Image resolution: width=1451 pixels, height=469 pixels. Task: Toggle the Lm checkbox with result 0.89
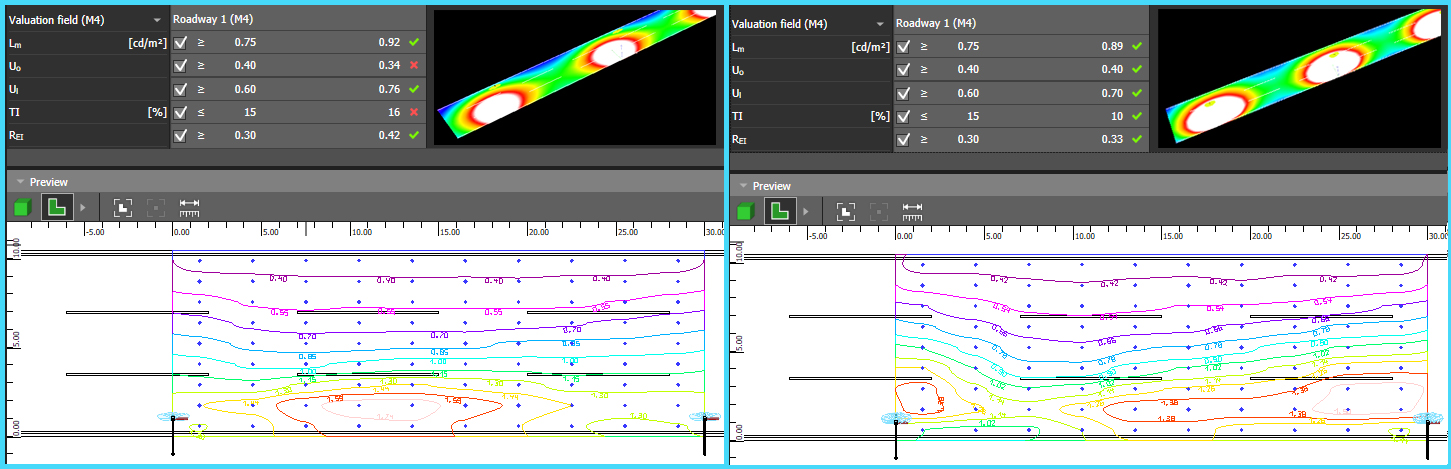click(x=904, y=46)
